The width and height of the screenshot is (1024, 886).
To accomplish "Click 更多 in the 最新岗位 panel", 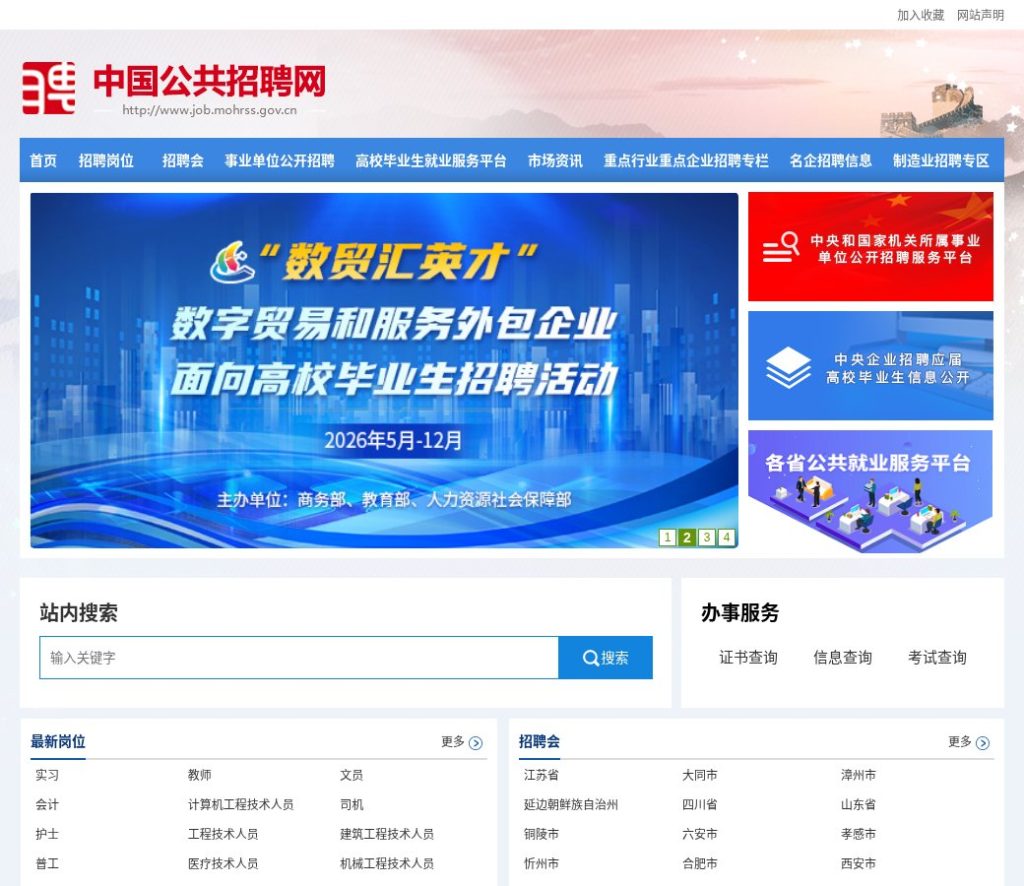I will tap(453, 742).
